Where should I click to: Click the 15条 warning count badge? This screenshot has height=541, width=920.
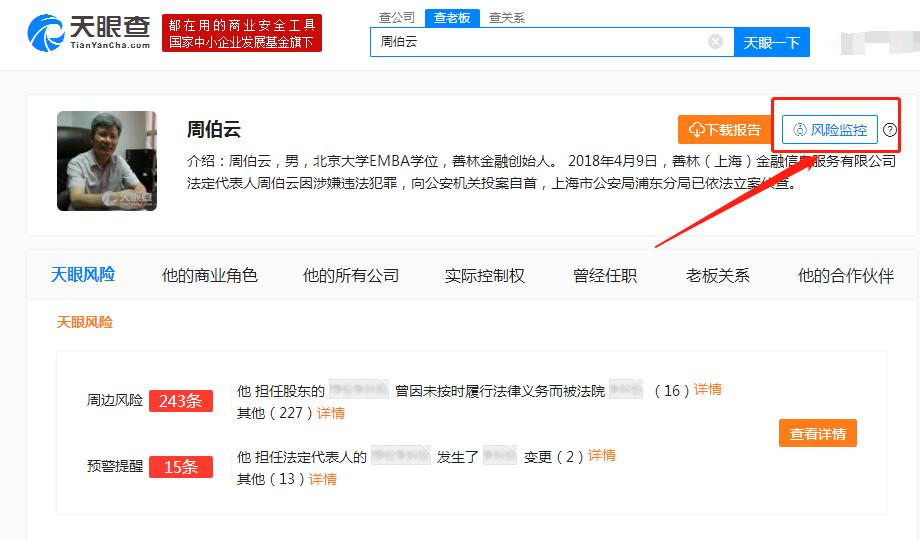point(181,466)
